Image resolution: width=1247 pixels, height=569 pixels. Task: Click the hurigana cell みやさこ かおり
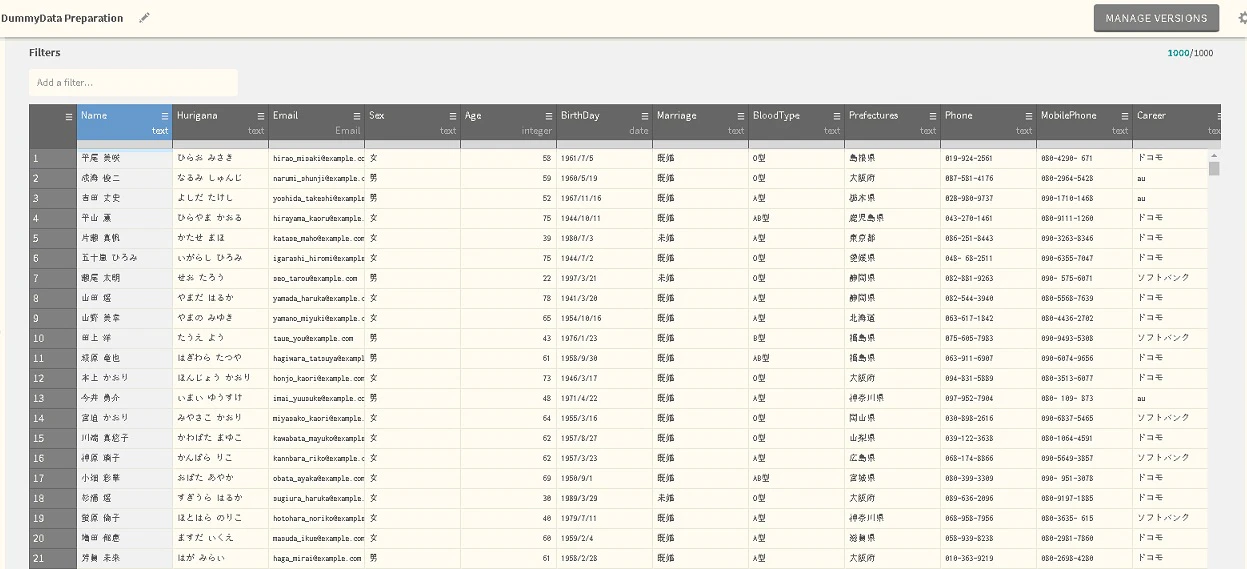221,418
